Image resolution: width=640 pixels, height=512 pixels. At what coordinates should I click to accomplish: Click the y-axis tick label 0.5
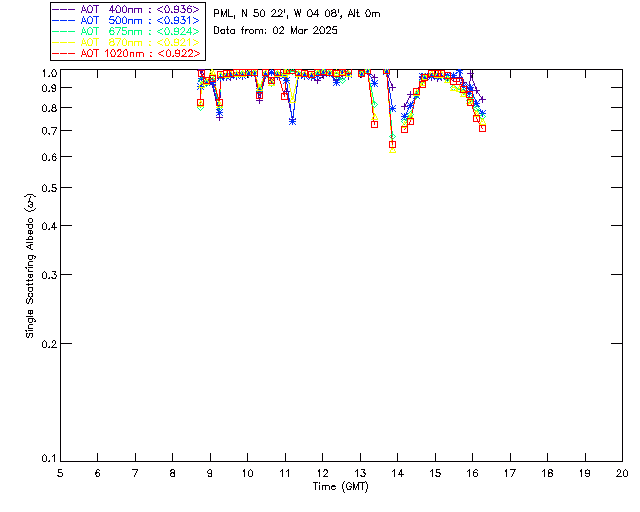coord(46,188)
